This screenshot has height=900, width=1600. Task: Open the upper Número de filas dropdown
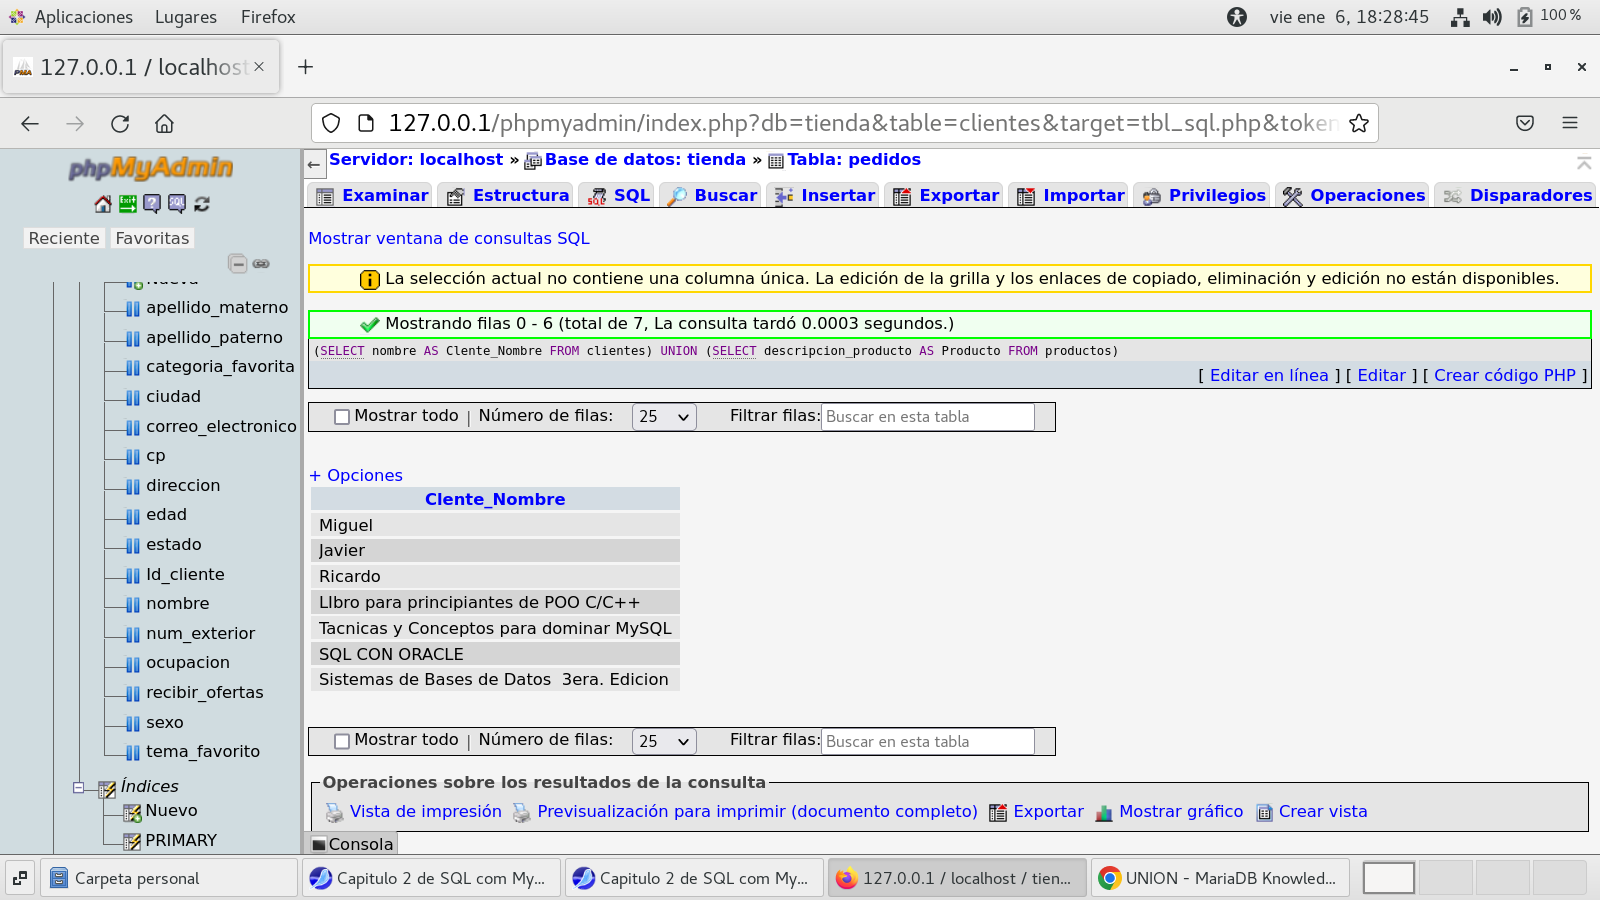[663, 417]
